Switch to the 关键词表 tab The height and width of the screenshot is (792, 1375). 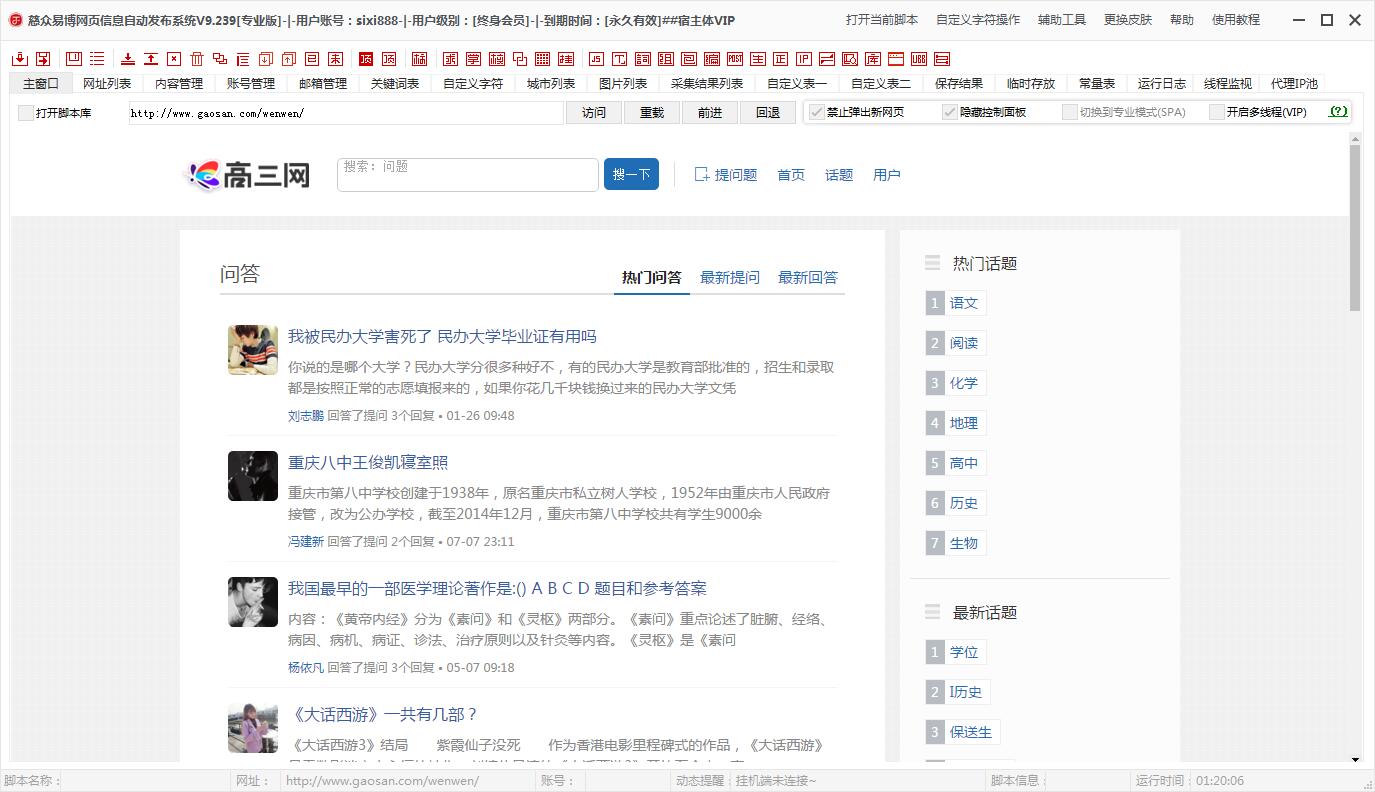[395, 84]
